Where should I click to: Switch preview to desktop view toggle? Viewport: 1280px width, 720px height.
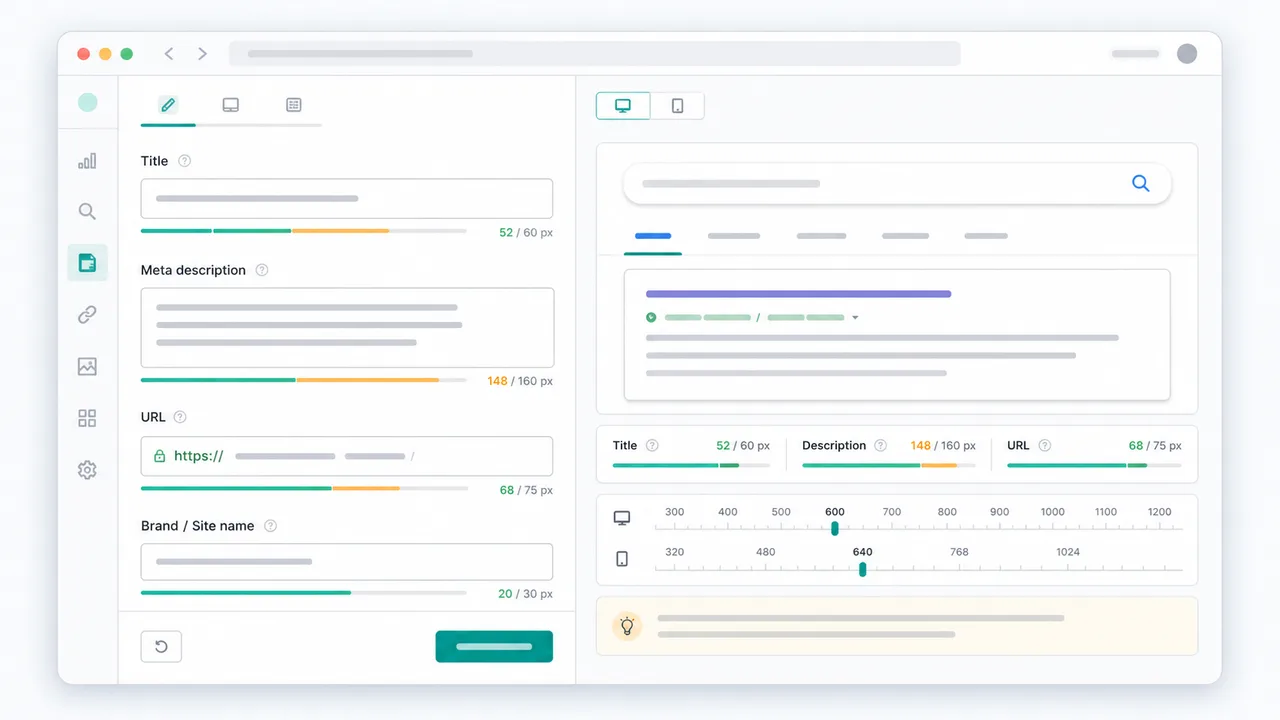point(623,106)
